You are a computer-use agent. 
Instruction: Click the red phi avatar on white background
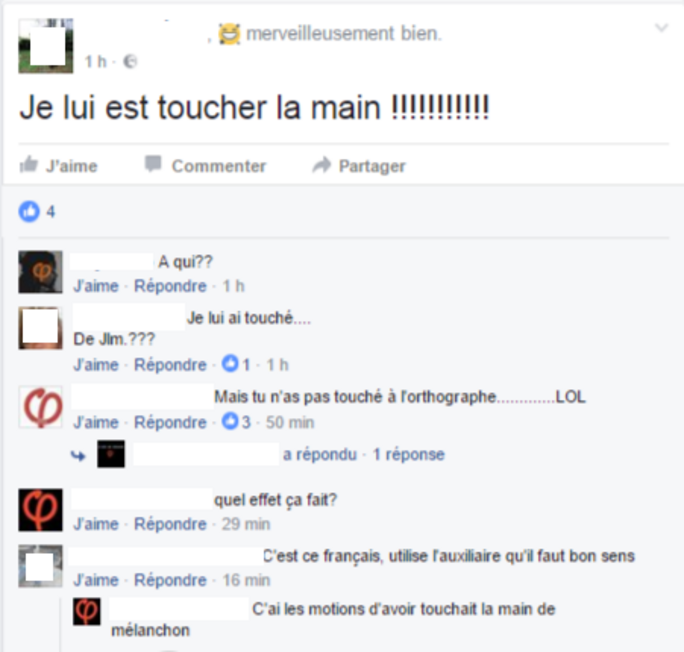coord(41,407)
